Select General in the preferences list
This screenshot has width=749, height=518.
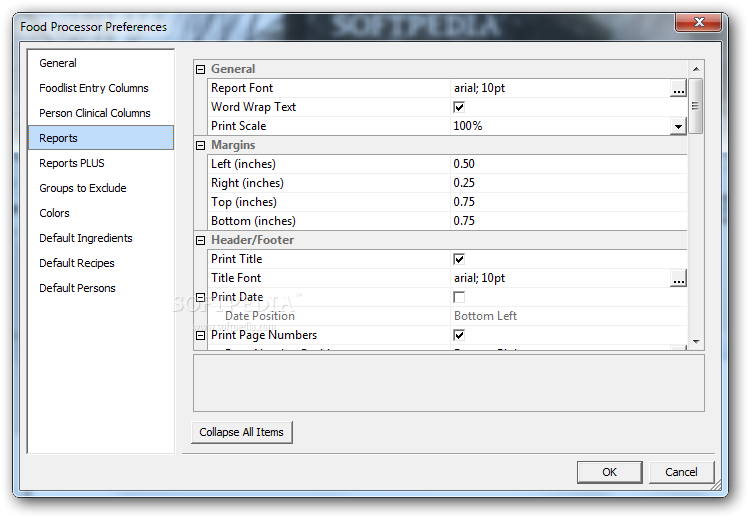[101, 63]
